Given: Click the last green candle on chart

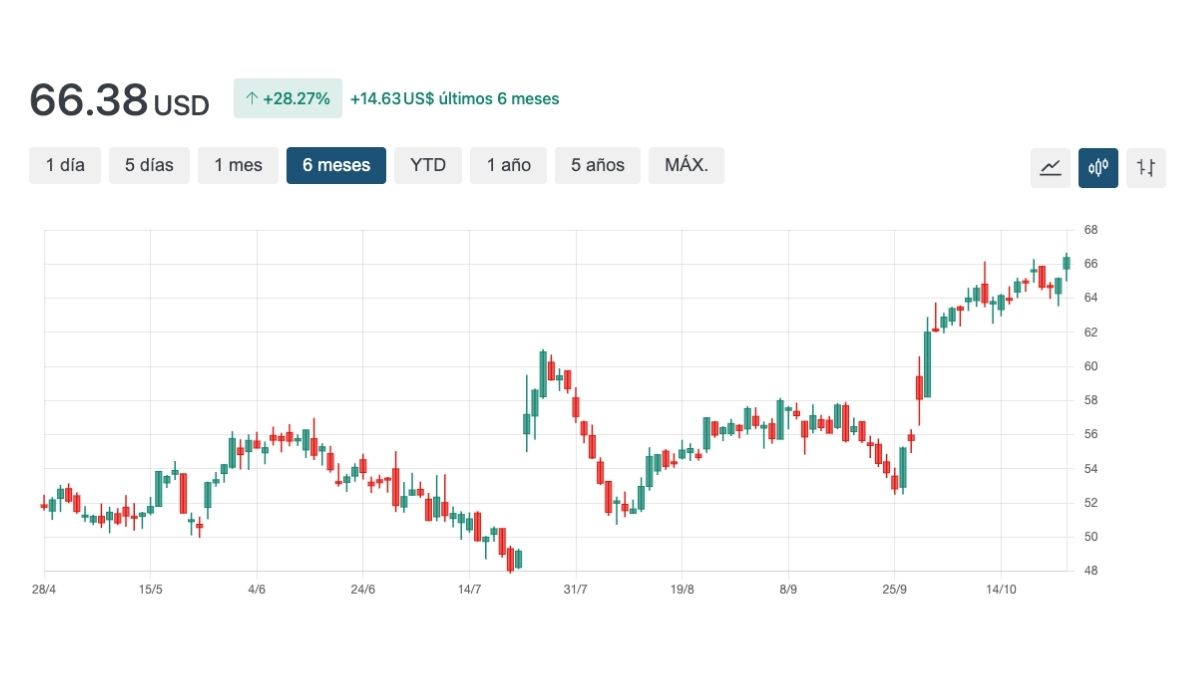Looking at the screenshot, I should [1066, 263].
